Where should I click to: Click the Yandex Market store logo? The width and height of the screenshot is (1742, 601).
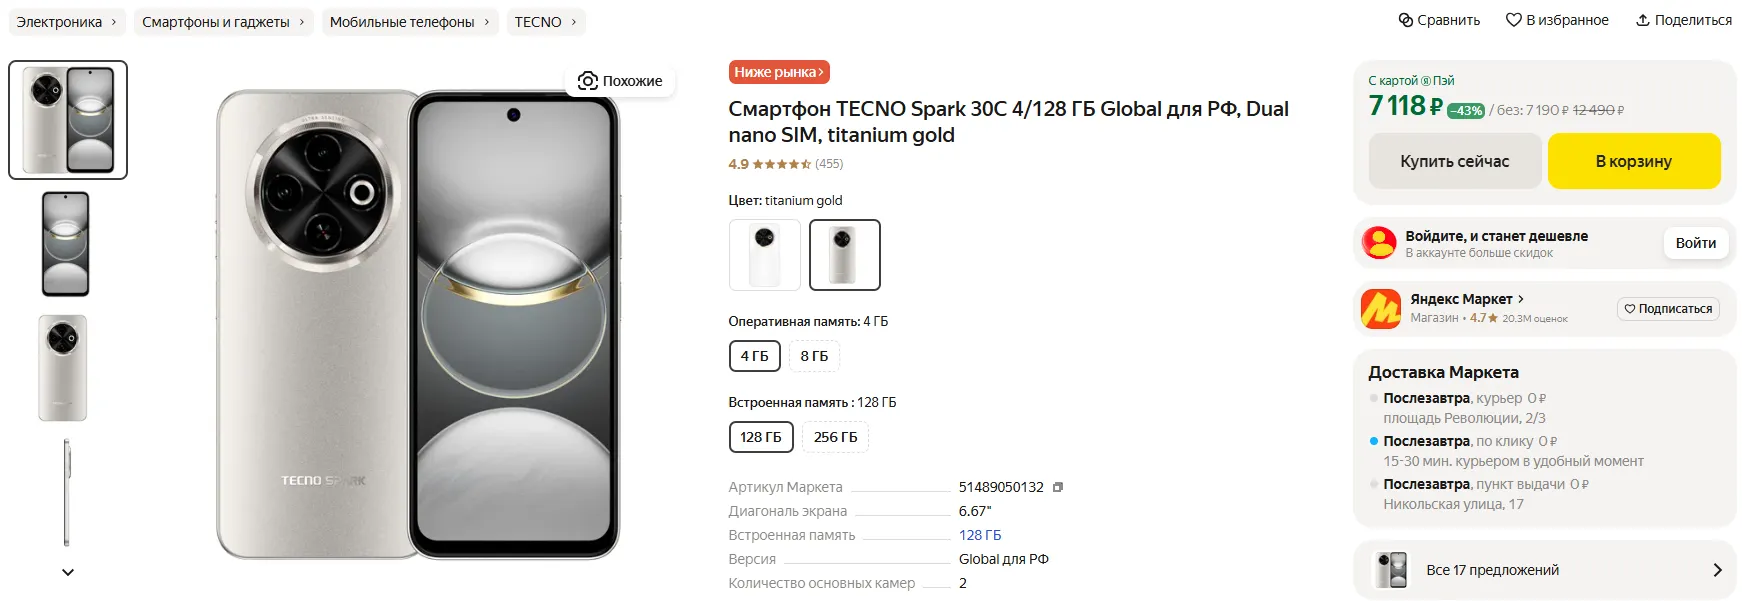tap(1380, 308)
